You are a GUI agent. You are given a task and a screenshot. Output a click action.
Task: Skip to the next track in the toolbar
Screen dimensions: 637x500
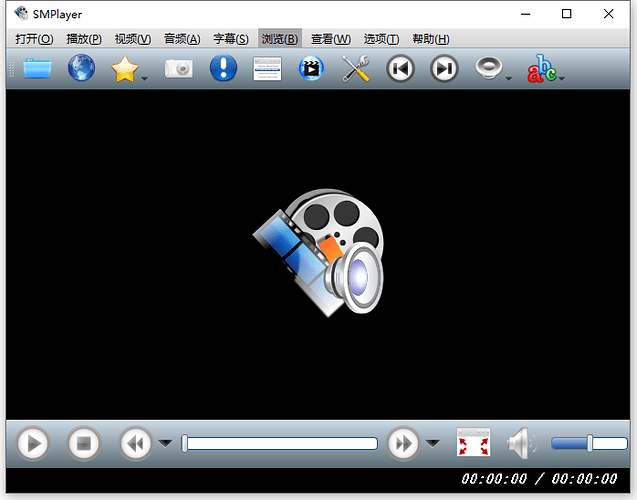(x=444, y=69)
